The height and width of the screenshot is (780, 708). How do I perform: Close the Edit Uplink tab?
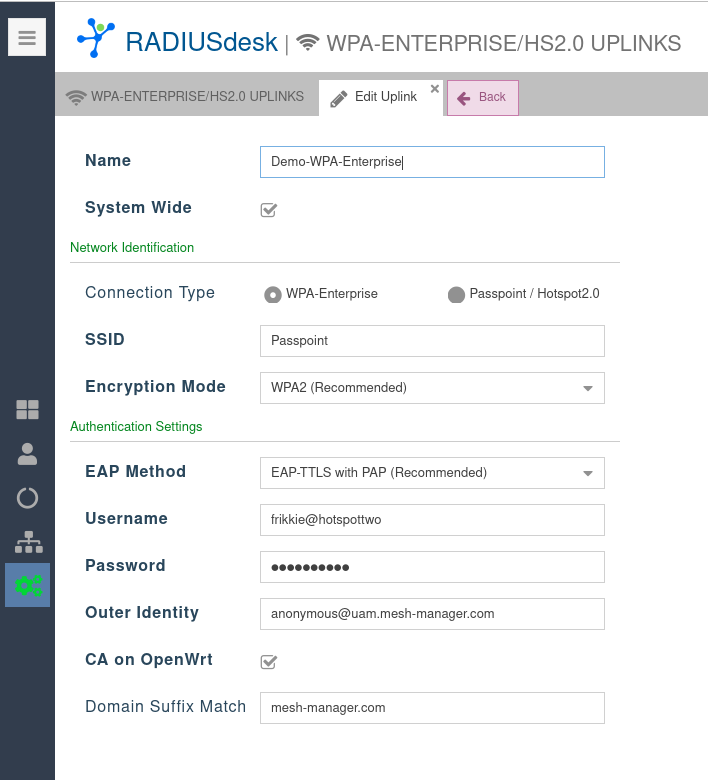[434, 89]
